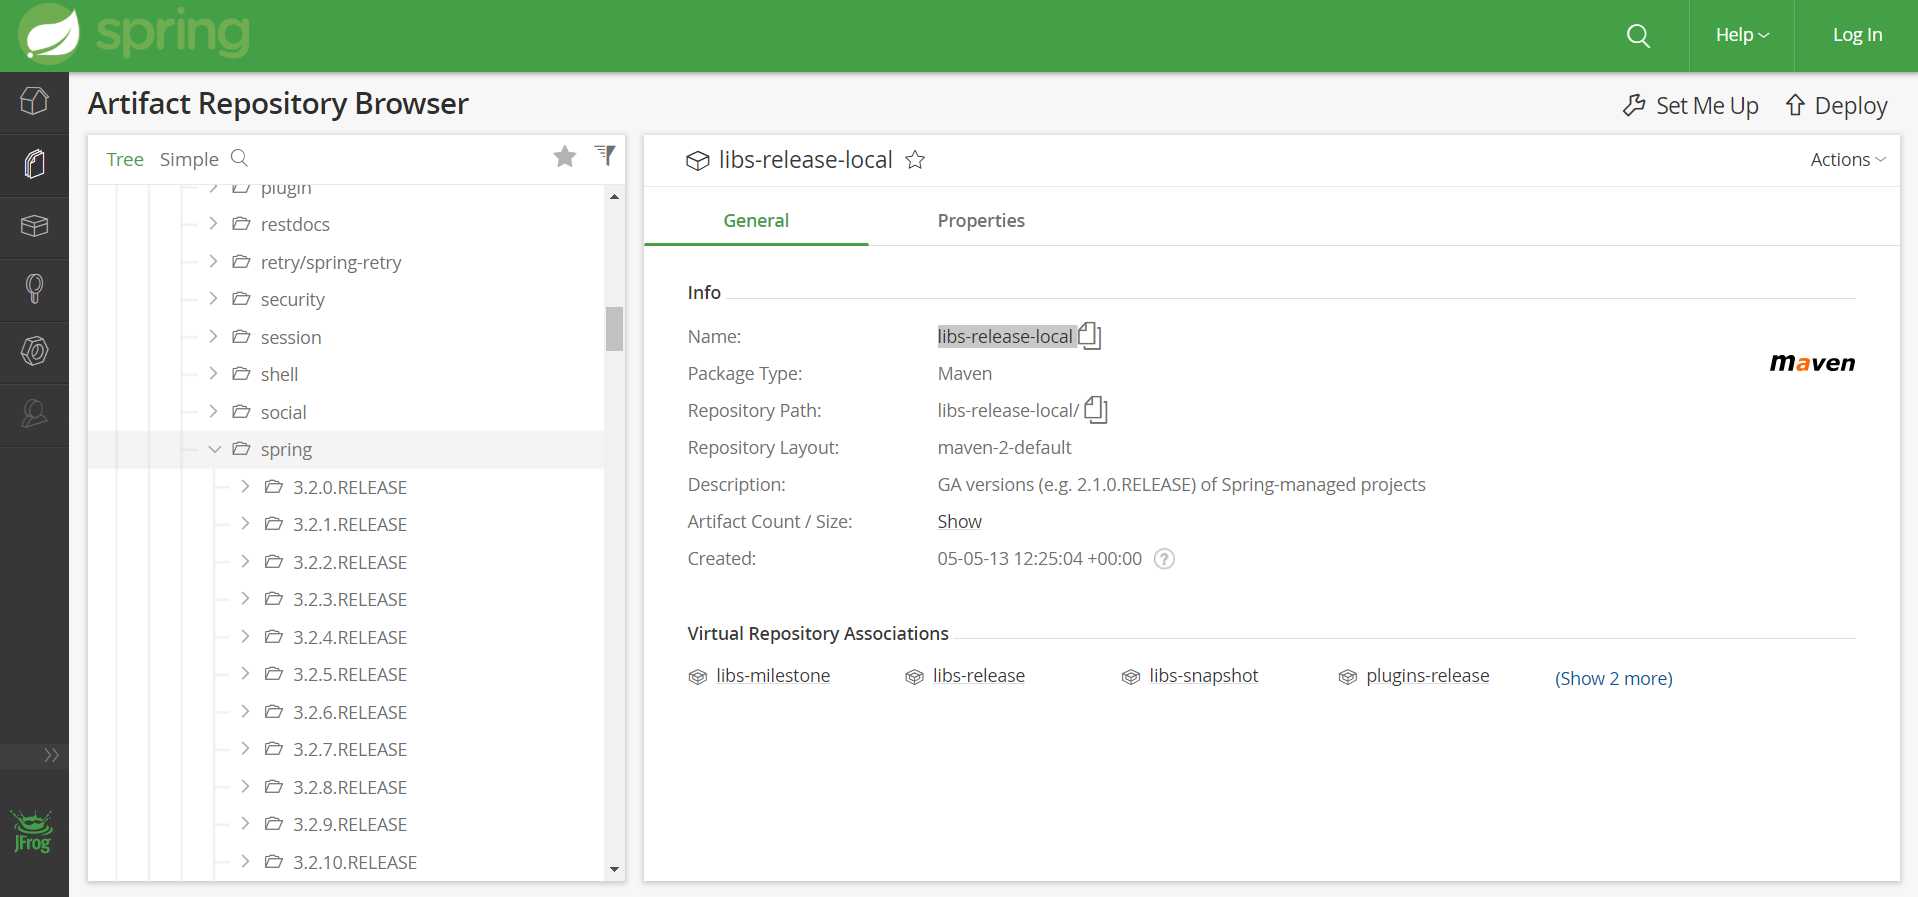This screenshot has width=1918, height=897.
Task: Open the Help dropdown menu
Action: (x=1742, y=35)
